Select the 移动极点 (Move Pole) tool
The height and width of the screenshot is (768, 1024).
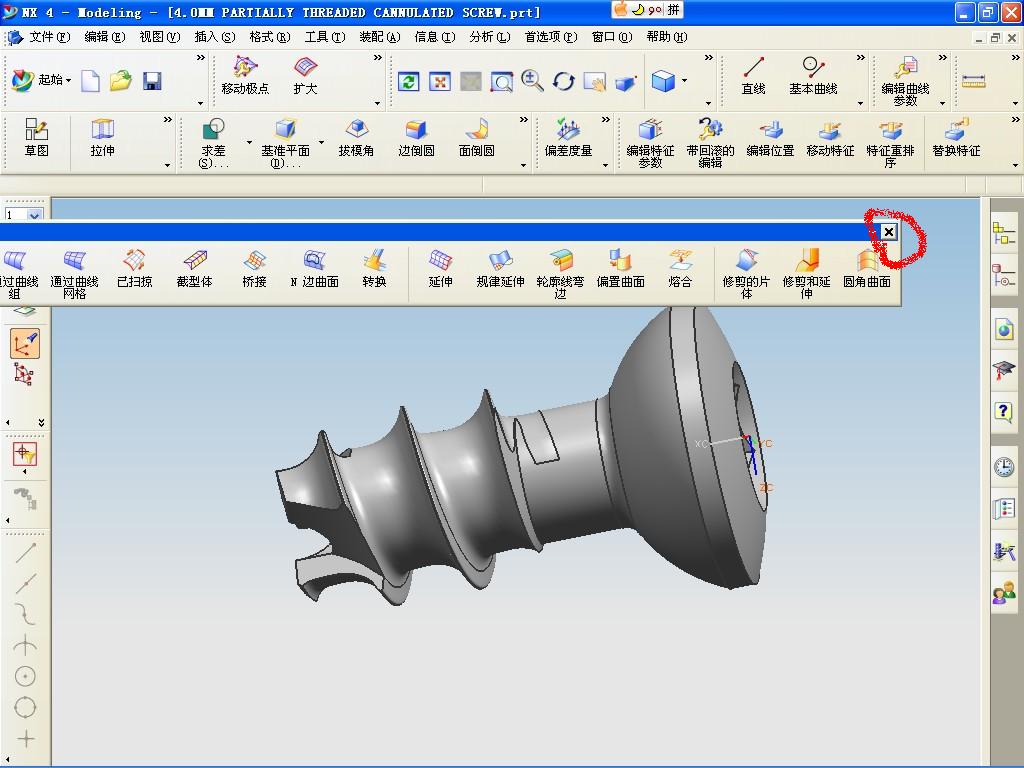[x=245, y=76]
